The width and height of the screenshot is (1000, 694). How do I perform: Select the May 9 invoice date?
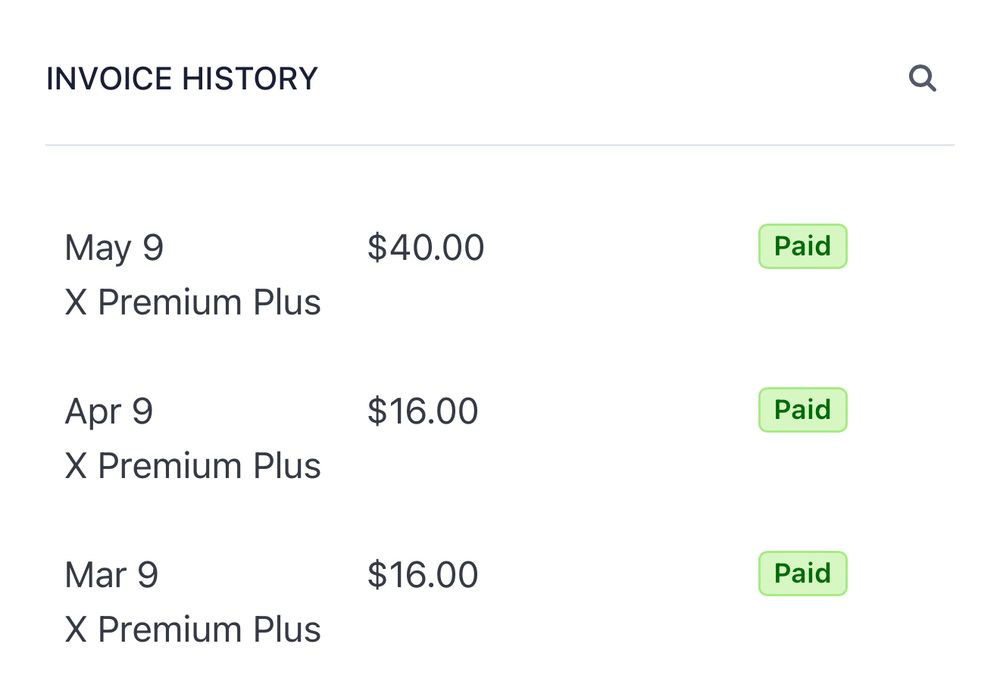114,248
